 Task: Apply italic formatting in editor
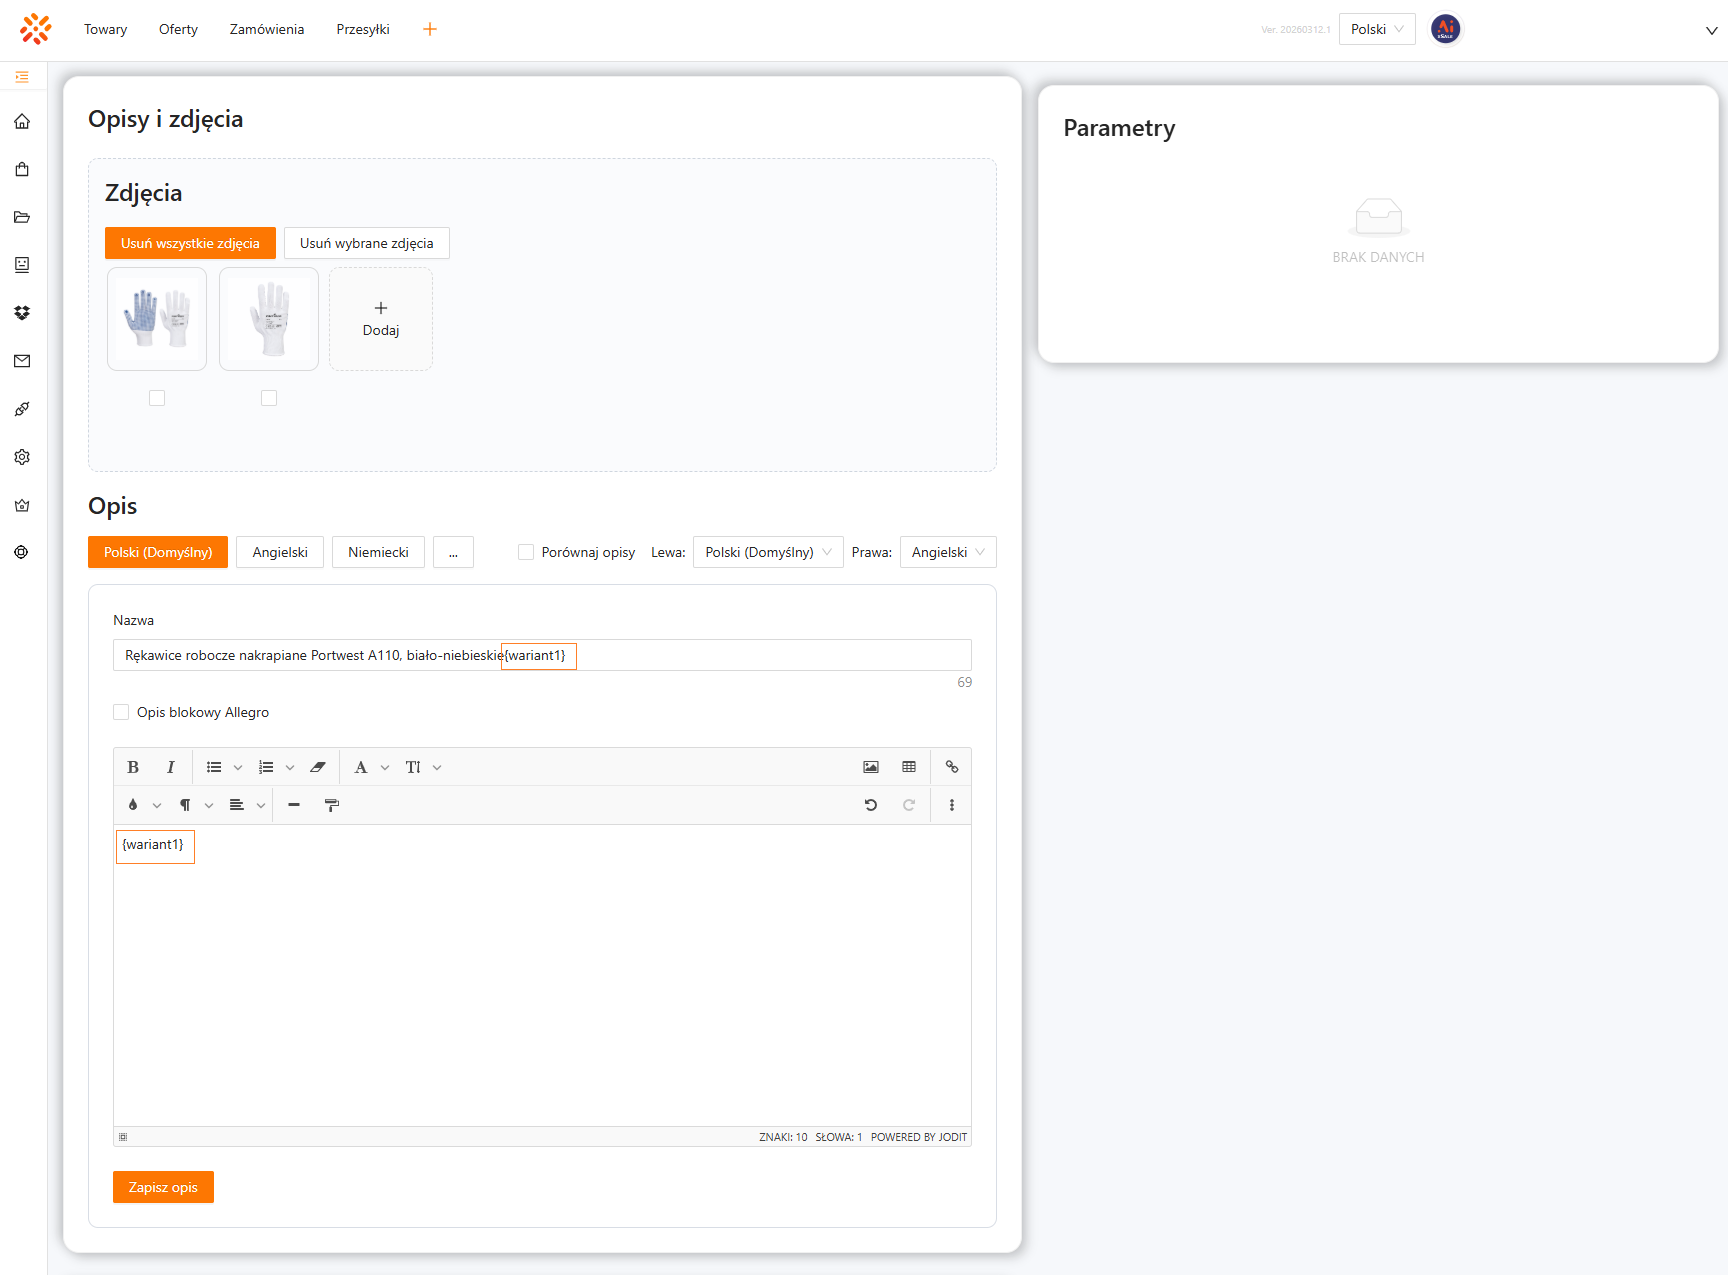click(171, 767)
